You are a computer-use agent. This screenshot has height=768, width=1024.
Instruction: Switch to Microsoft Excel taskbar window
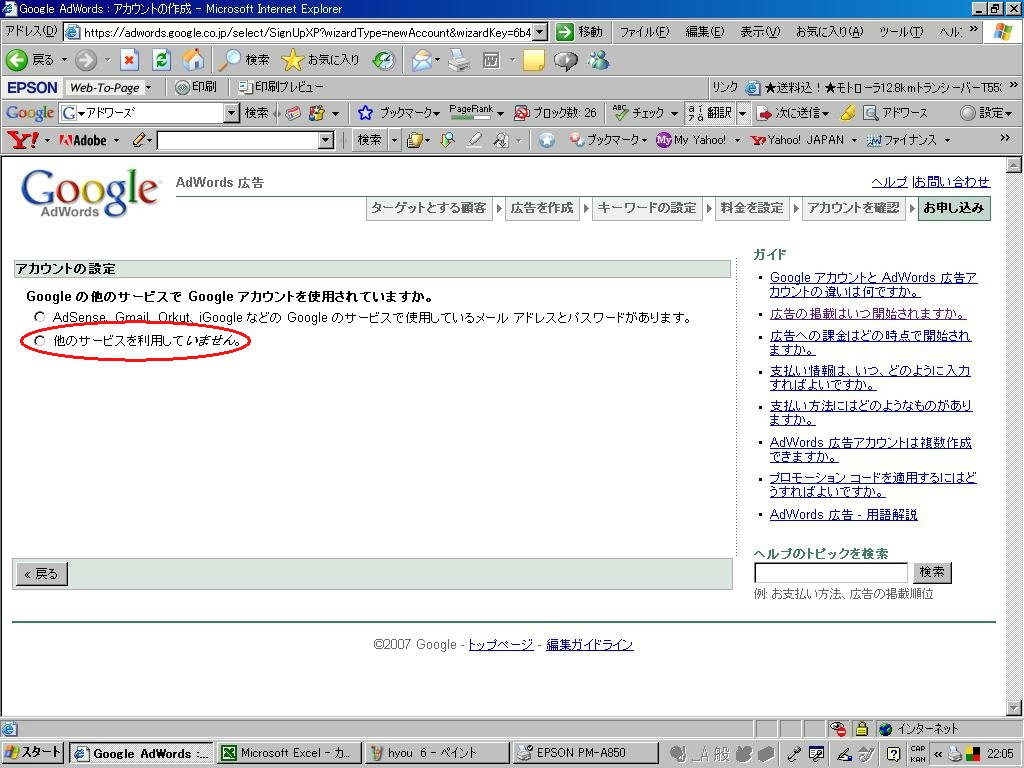click(x=287, y=753)
